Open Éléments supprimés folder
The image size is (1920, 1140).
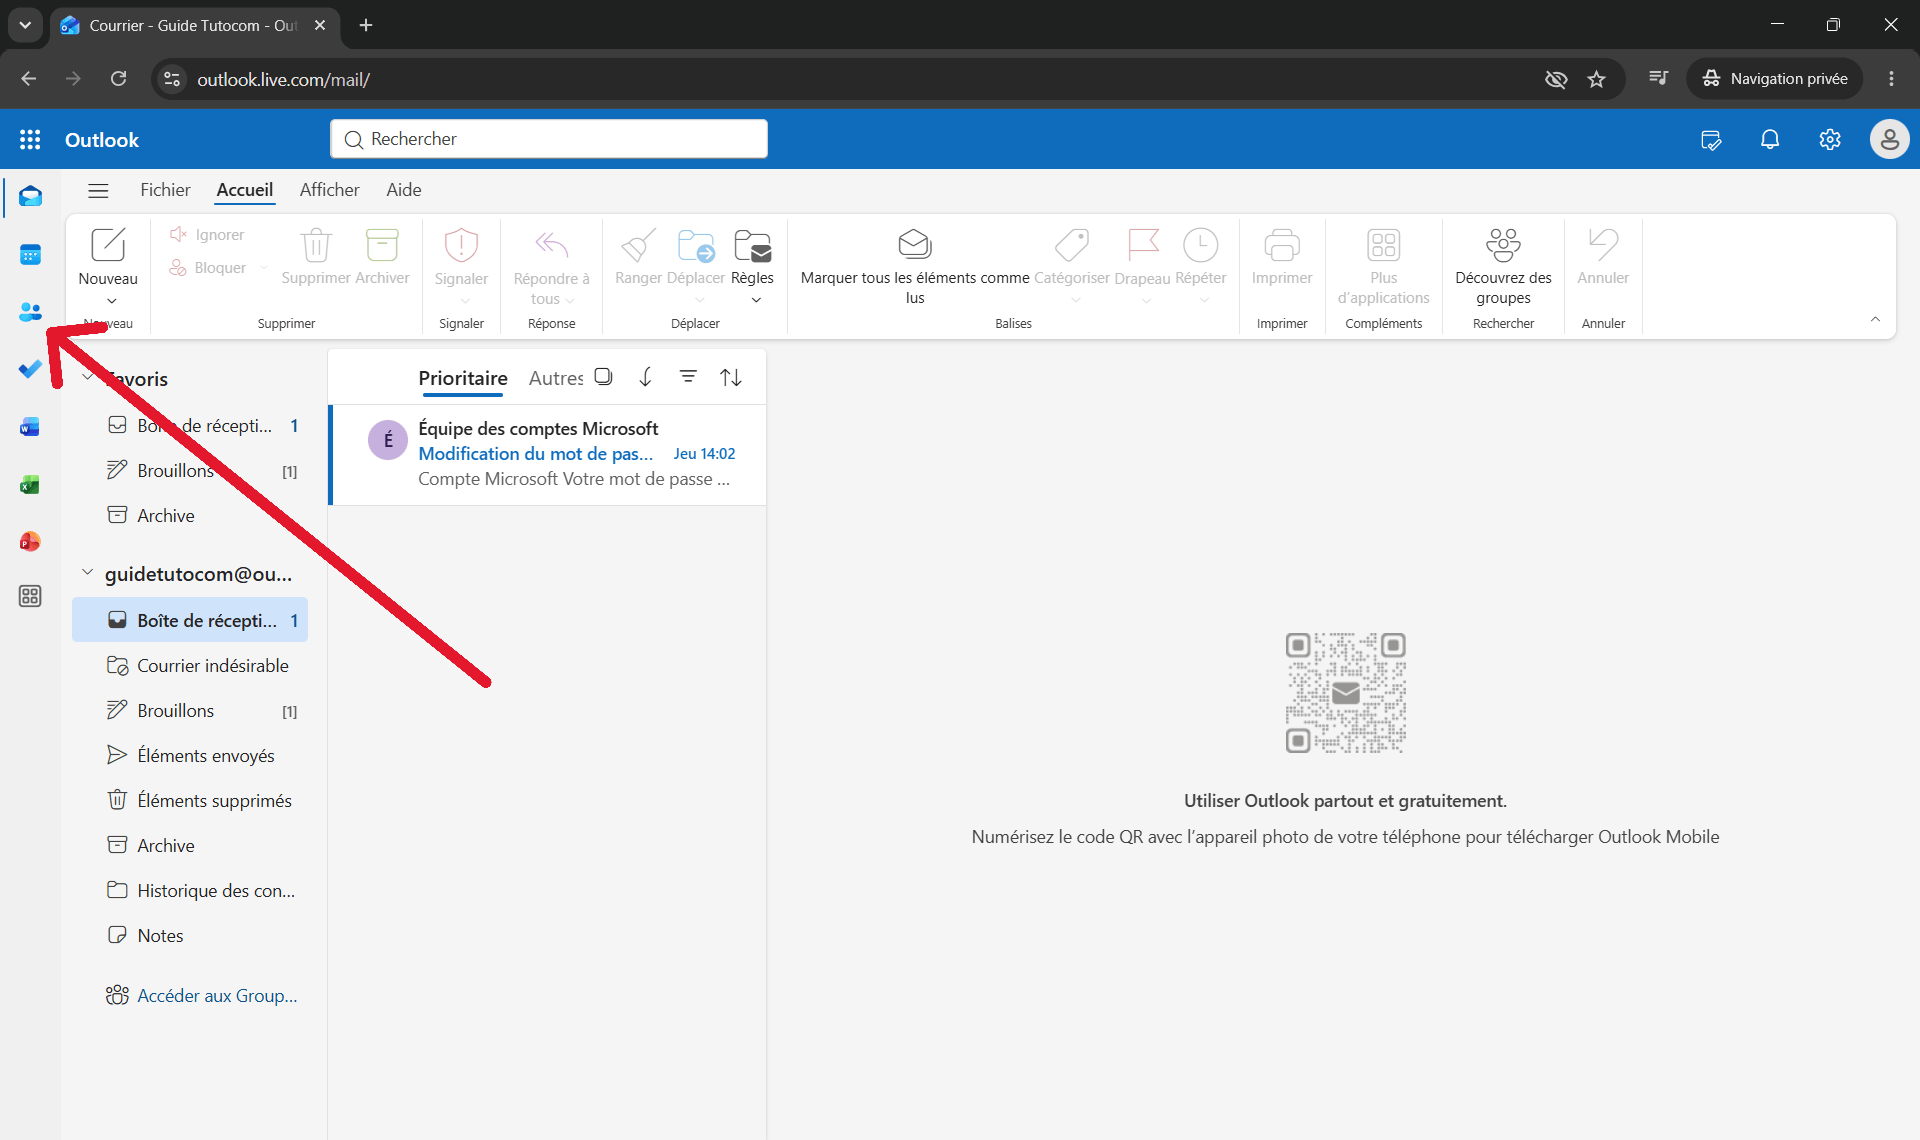click(x=190, y=801)
